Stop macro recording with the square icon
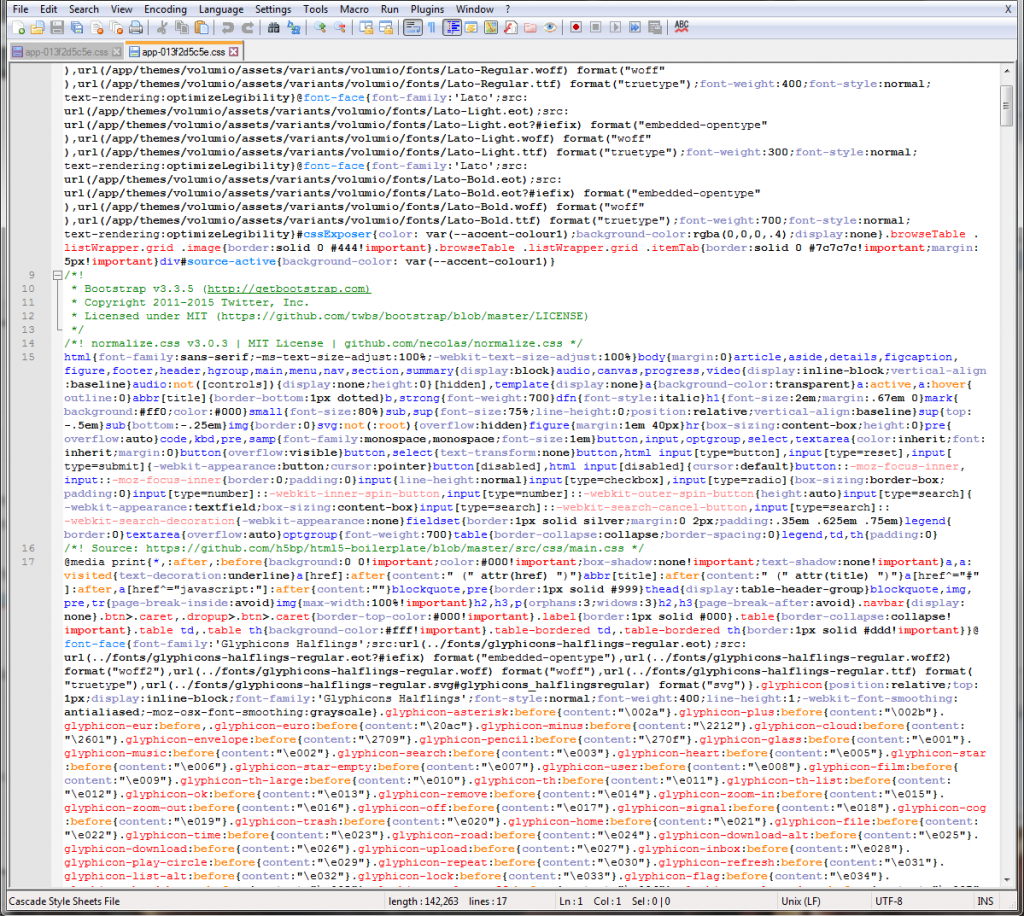Viewport: 1024px width, 916px height. tap(596, 27)
